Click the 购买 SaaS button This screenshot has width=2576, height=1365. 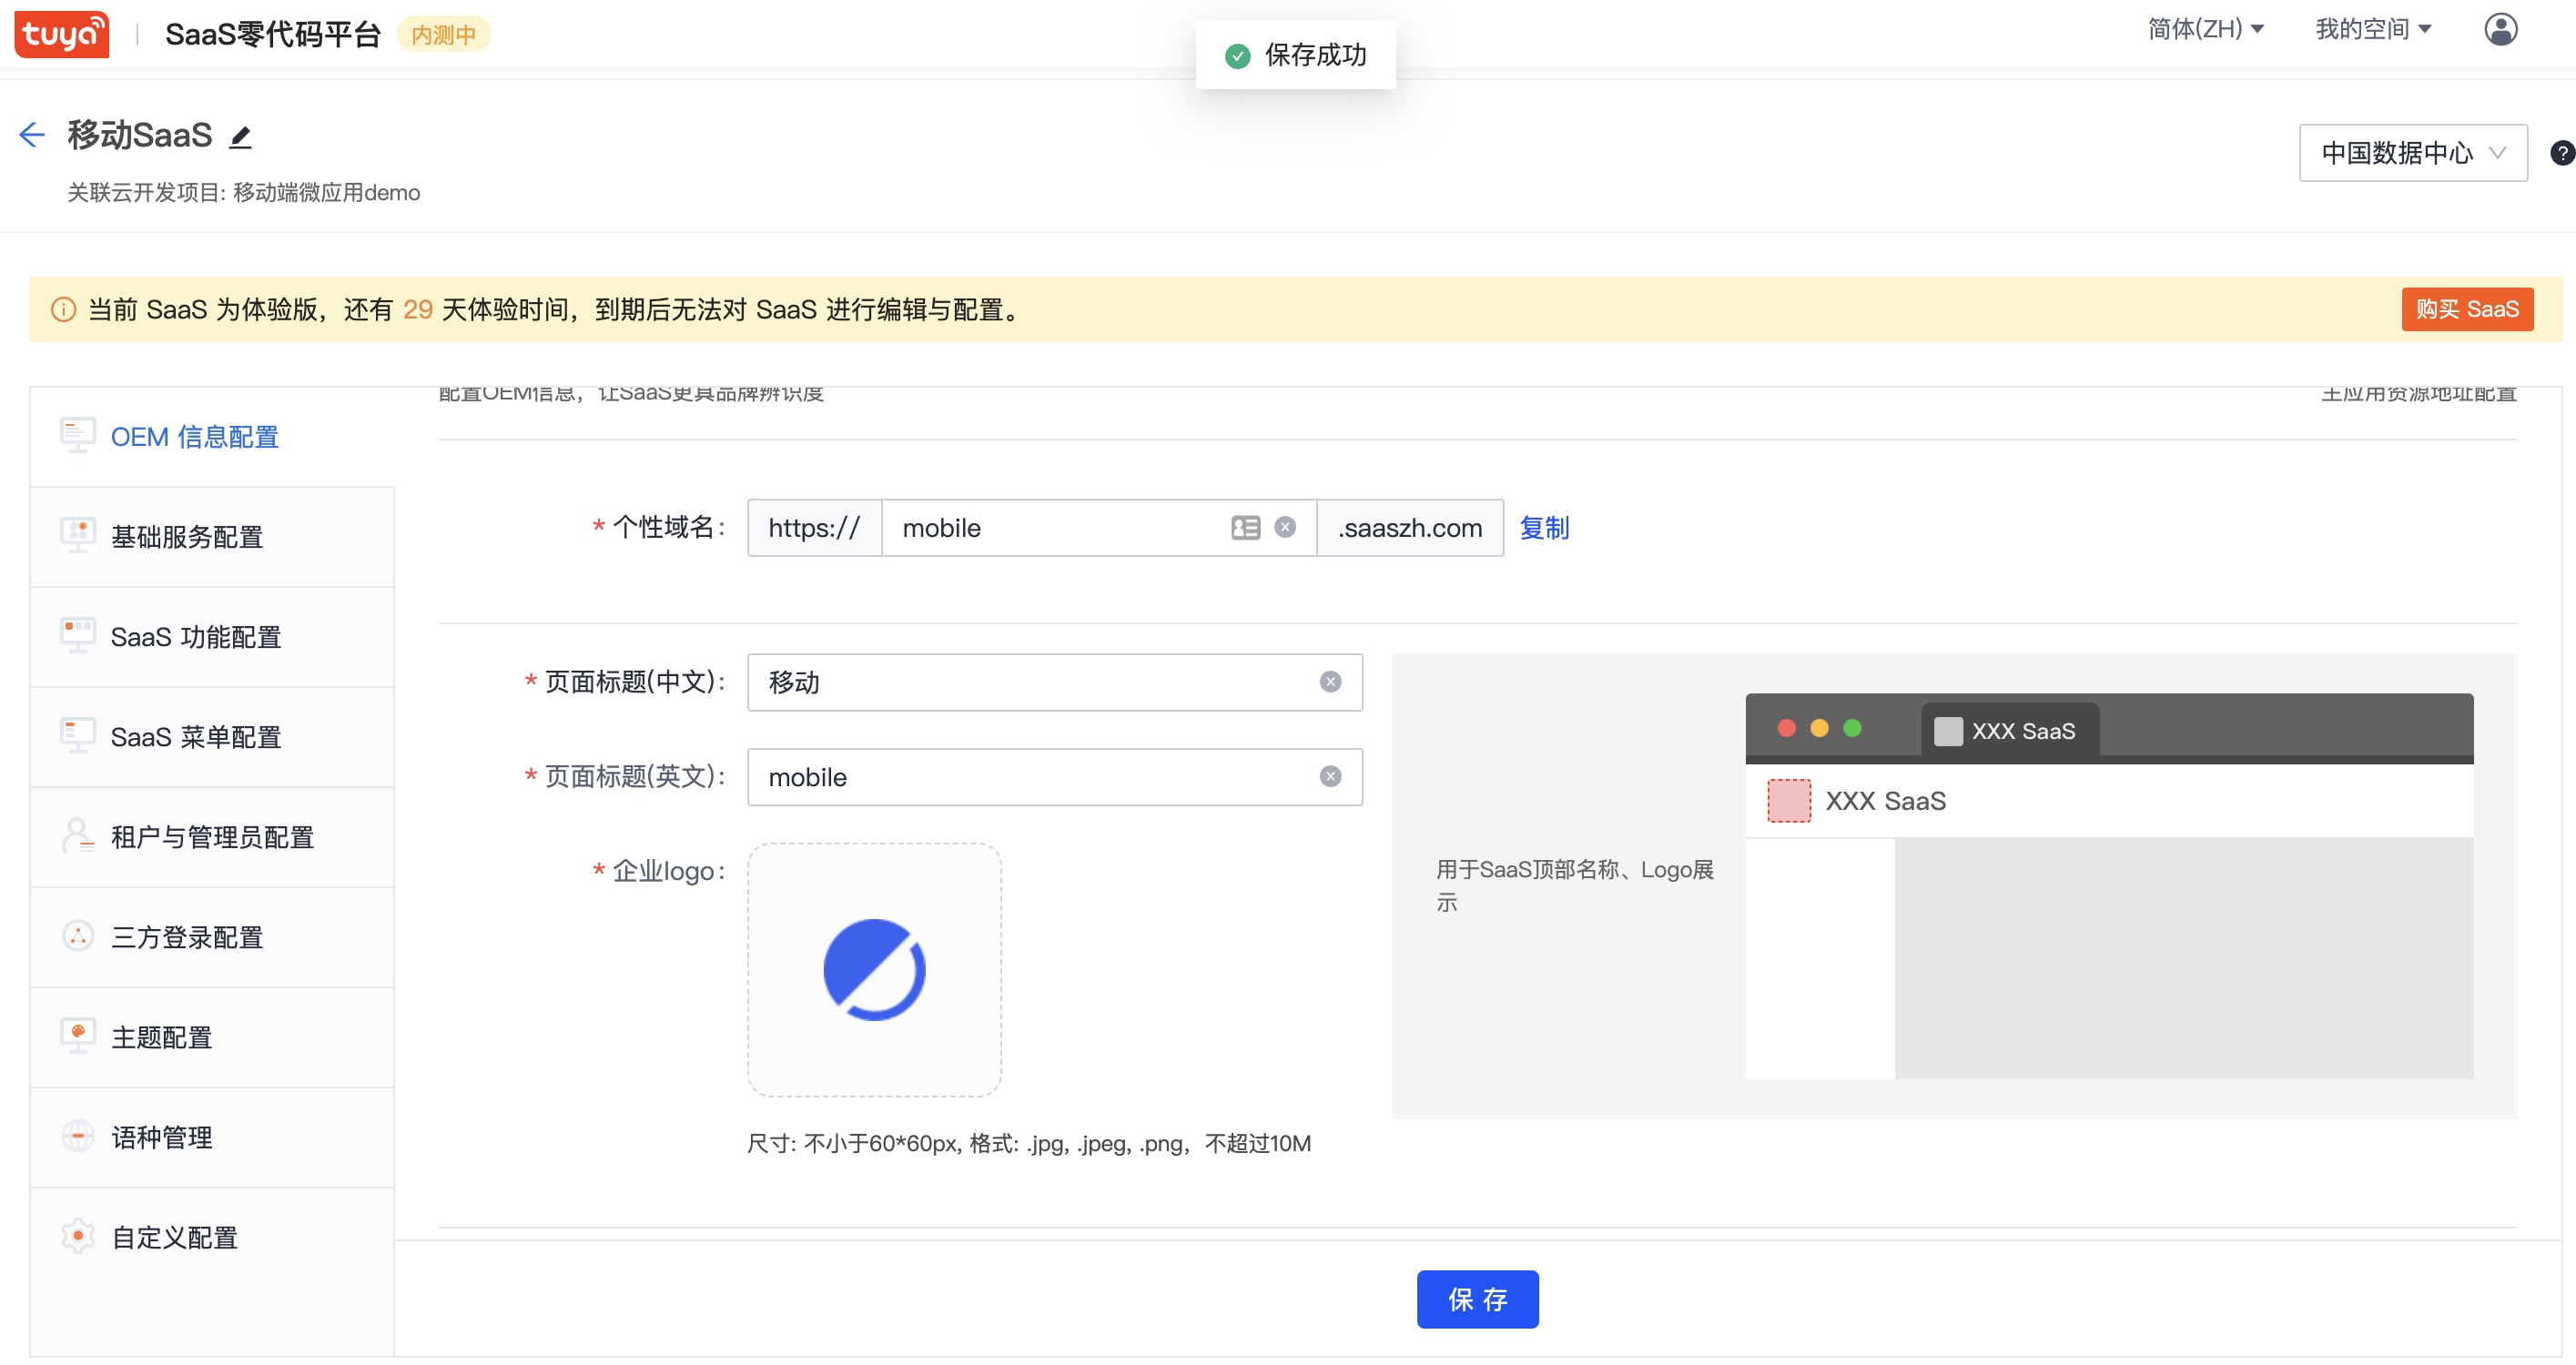pyautogui.click(x=2466, y=310)
